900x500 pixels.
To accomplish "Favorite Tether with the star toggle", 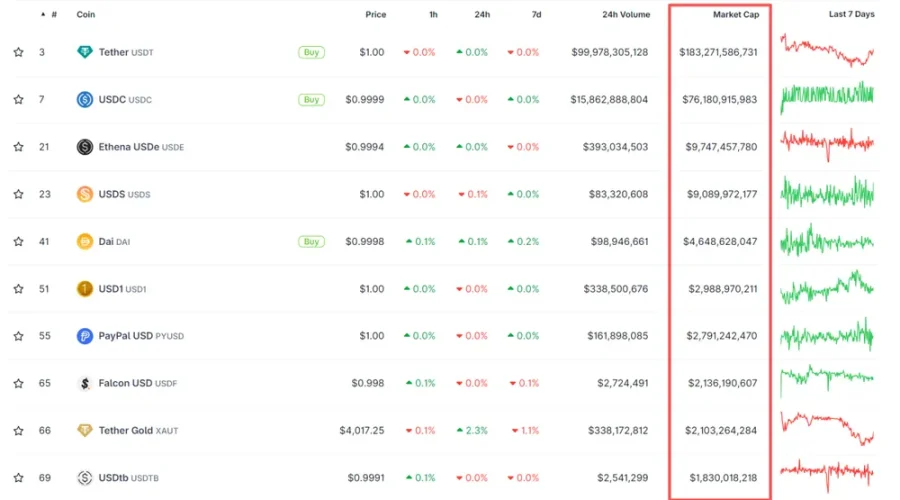I will click(18, 52).
